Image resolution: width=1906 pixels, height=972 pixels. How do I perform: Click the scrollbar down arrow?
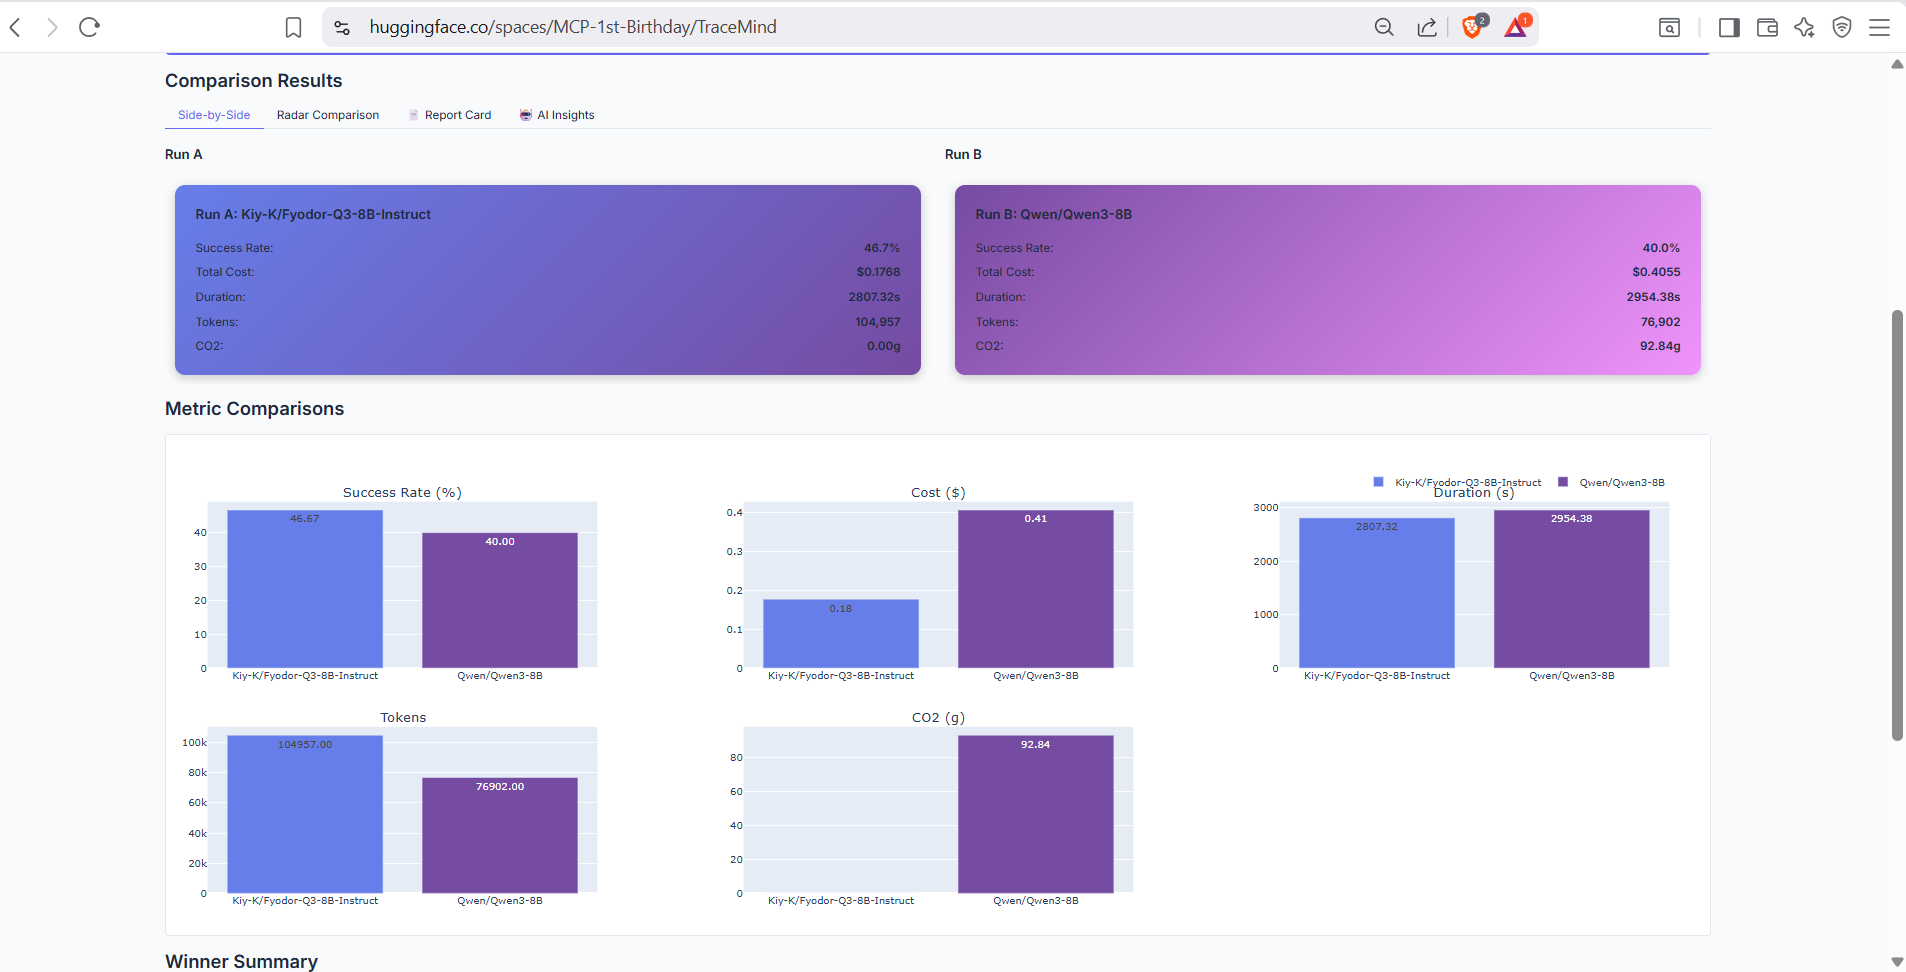point(1897,962)
